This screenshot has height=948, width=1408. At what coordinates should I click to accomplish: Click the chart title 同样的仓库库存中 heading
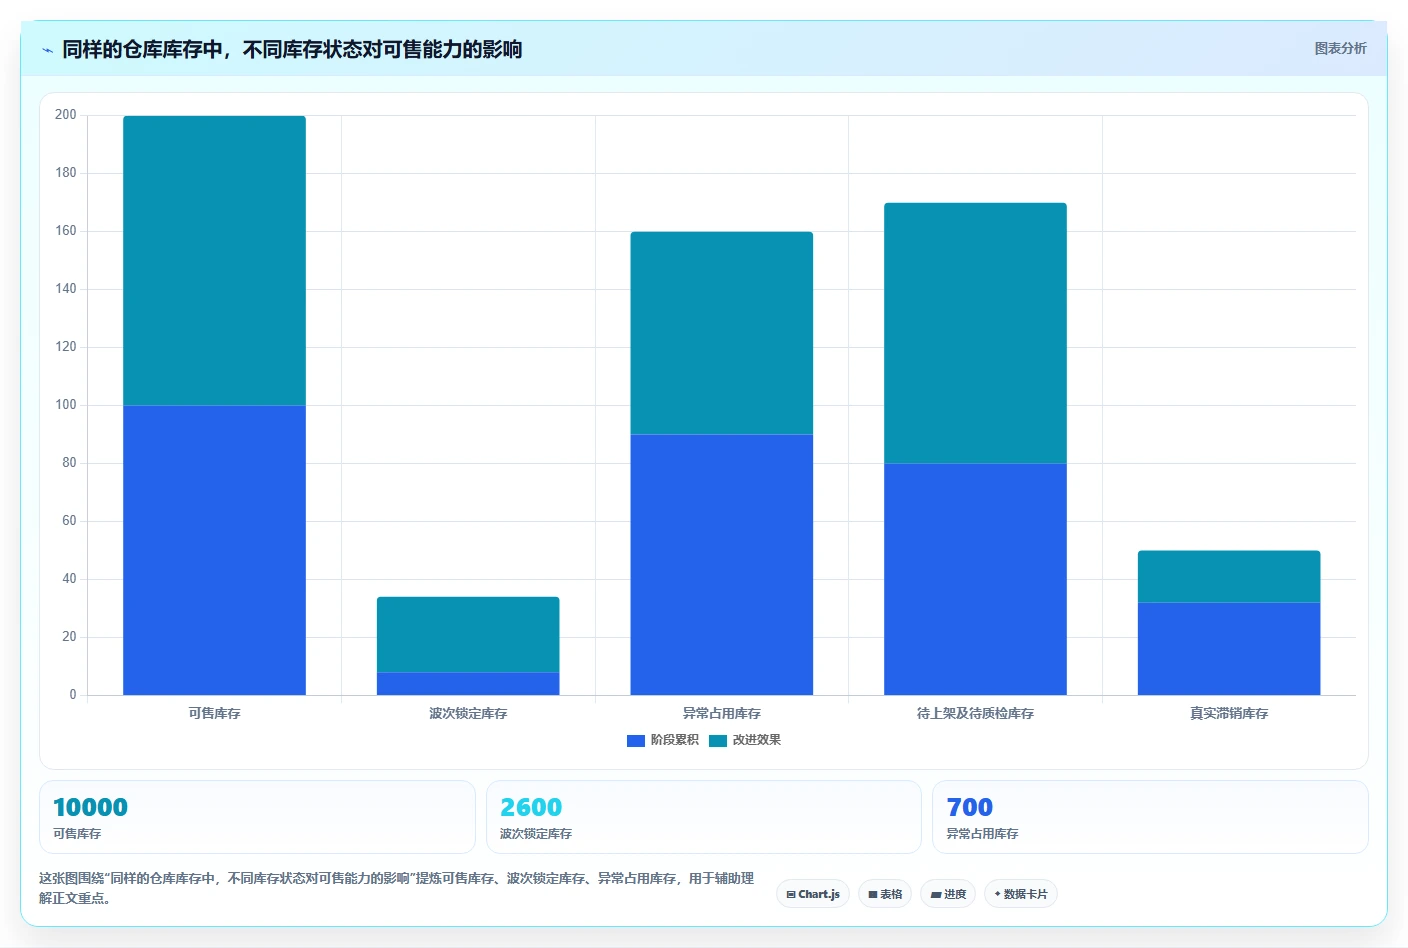pos(292,49)
